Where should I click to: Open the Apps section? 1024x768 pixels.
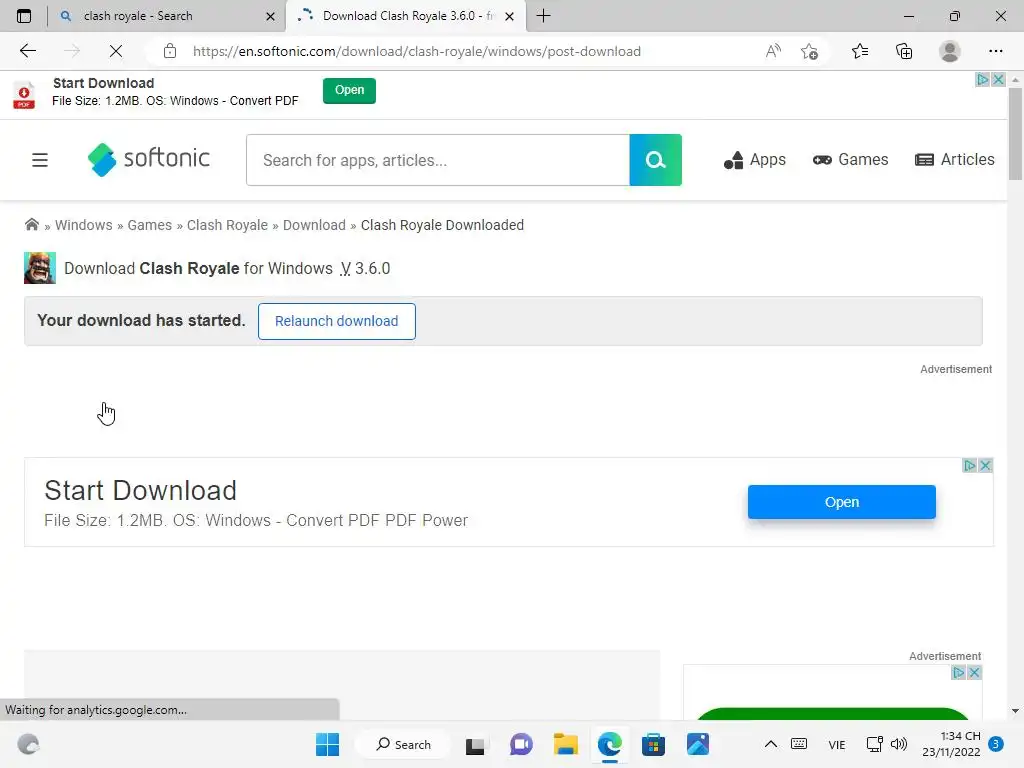(755, 160)
